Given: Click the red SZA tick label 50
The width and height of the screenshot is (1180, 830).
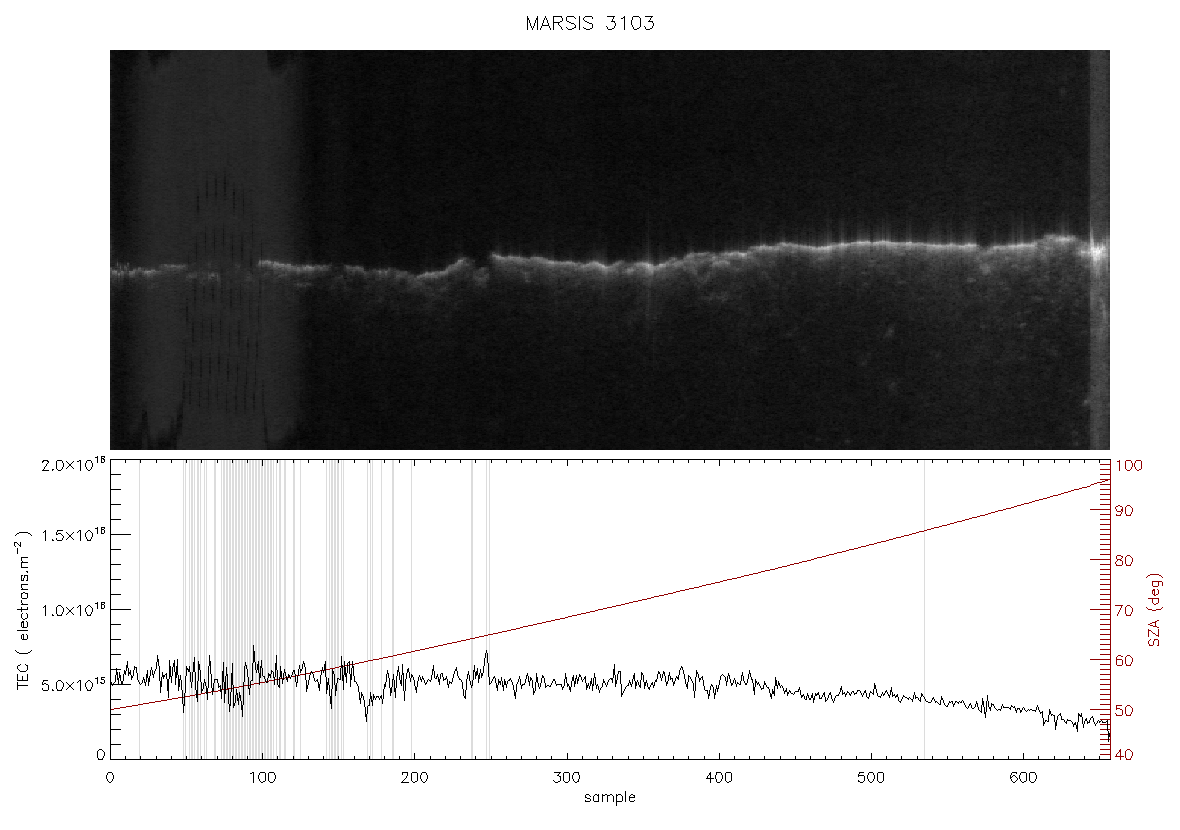Looking at the screenshot, I should (1124, 710).
